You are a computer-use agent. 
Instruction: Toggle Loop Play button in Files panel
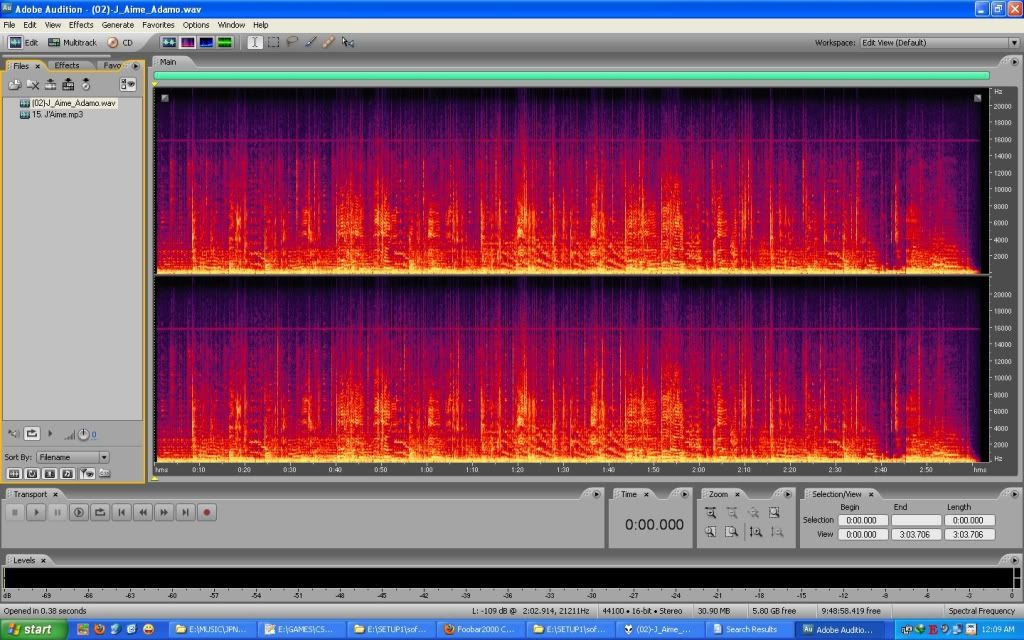tap(31, 433)
